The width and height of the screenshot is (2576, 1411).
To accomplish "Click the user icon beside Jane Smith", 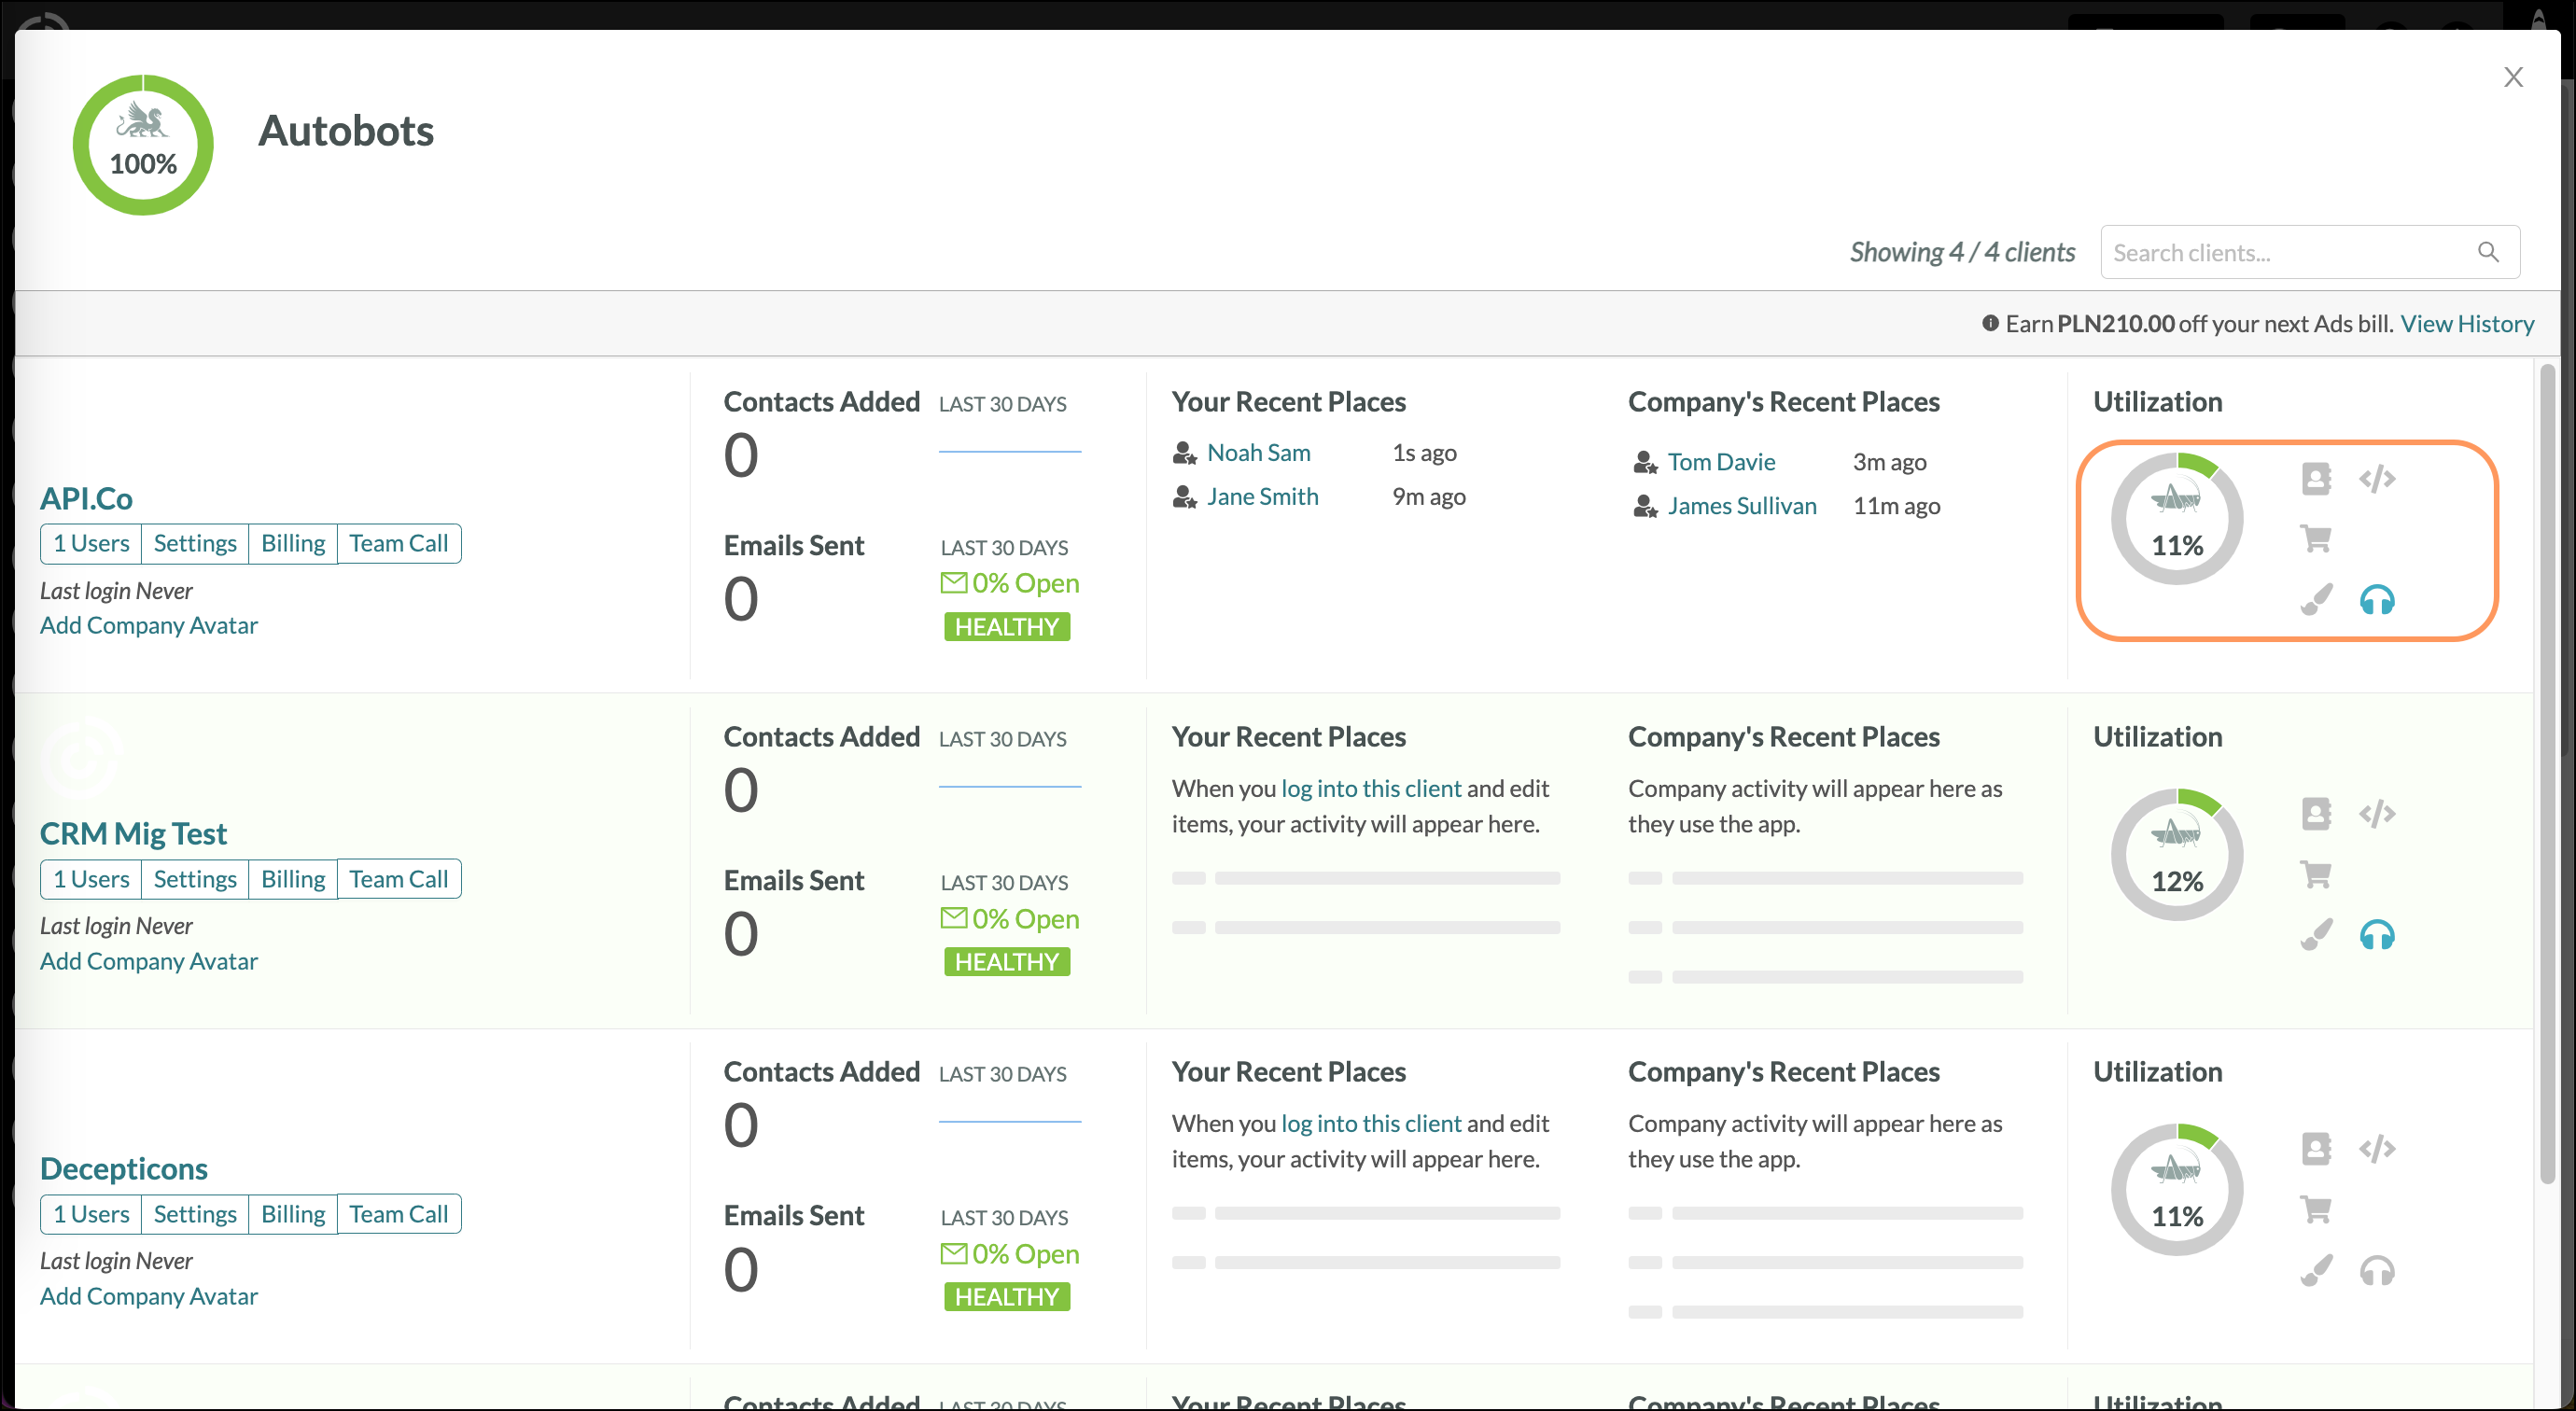I will tap(1185, 497).
